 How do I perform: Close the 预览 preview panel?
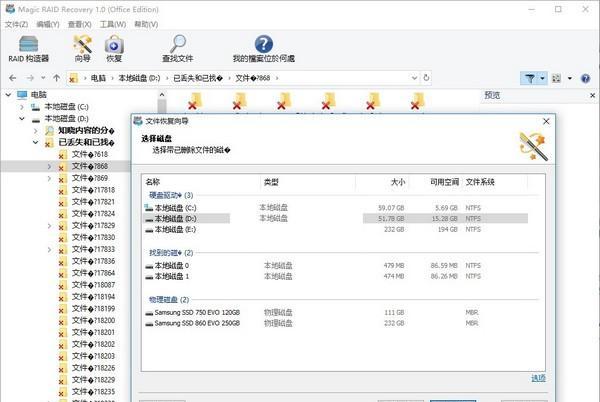click(x=592, y=95)
